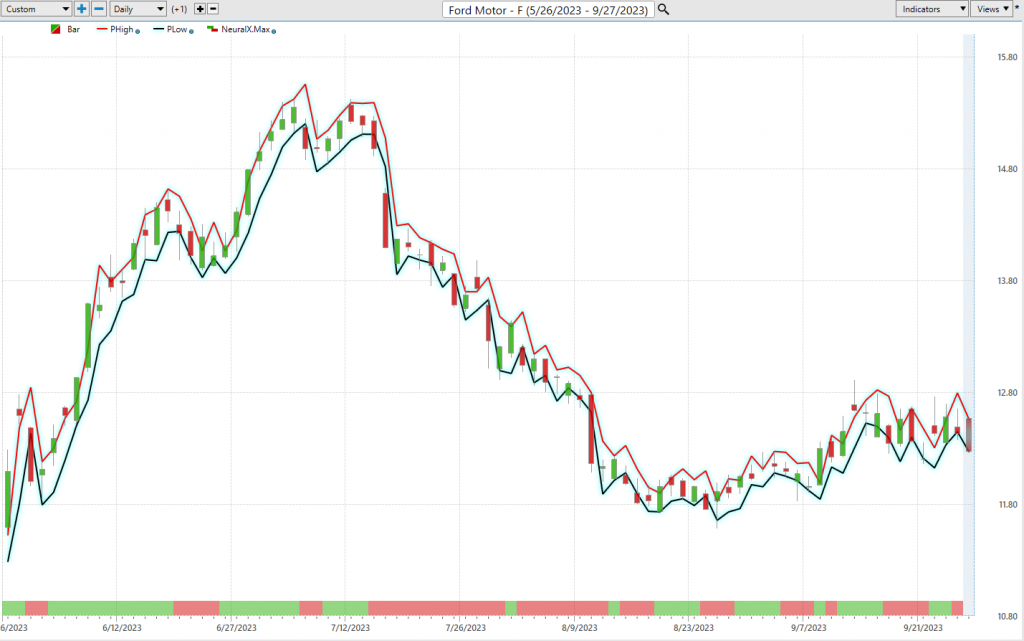This screenshot has height=641, width=1024.
Task: Select the PHigh legend label
Action: click(x=121, y=29)
